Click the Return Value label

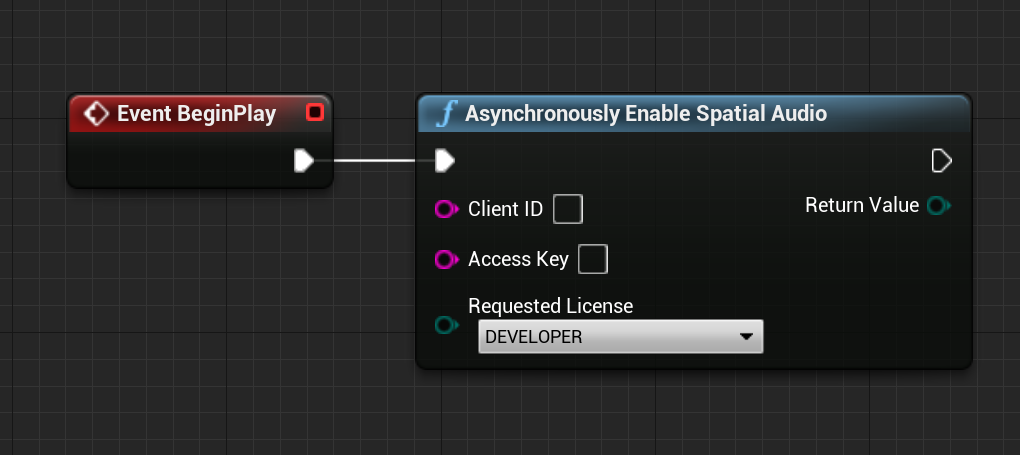click(861, 206)
